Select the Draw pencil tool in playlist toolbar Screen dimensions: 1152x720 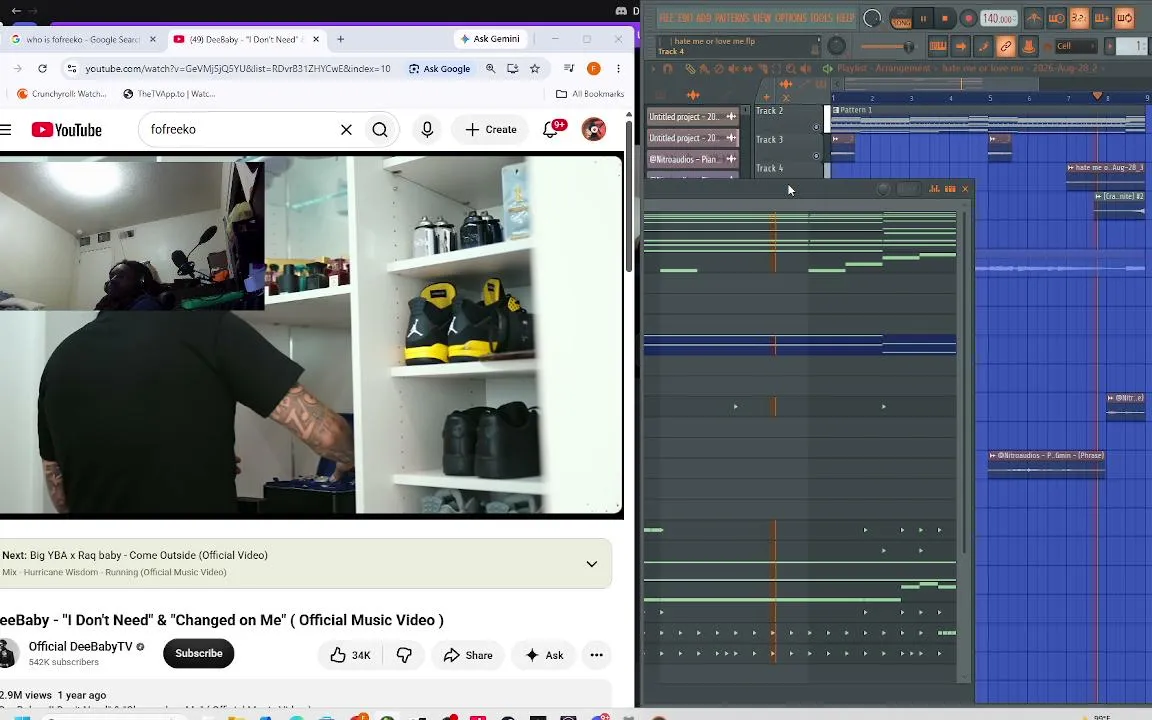691,68
